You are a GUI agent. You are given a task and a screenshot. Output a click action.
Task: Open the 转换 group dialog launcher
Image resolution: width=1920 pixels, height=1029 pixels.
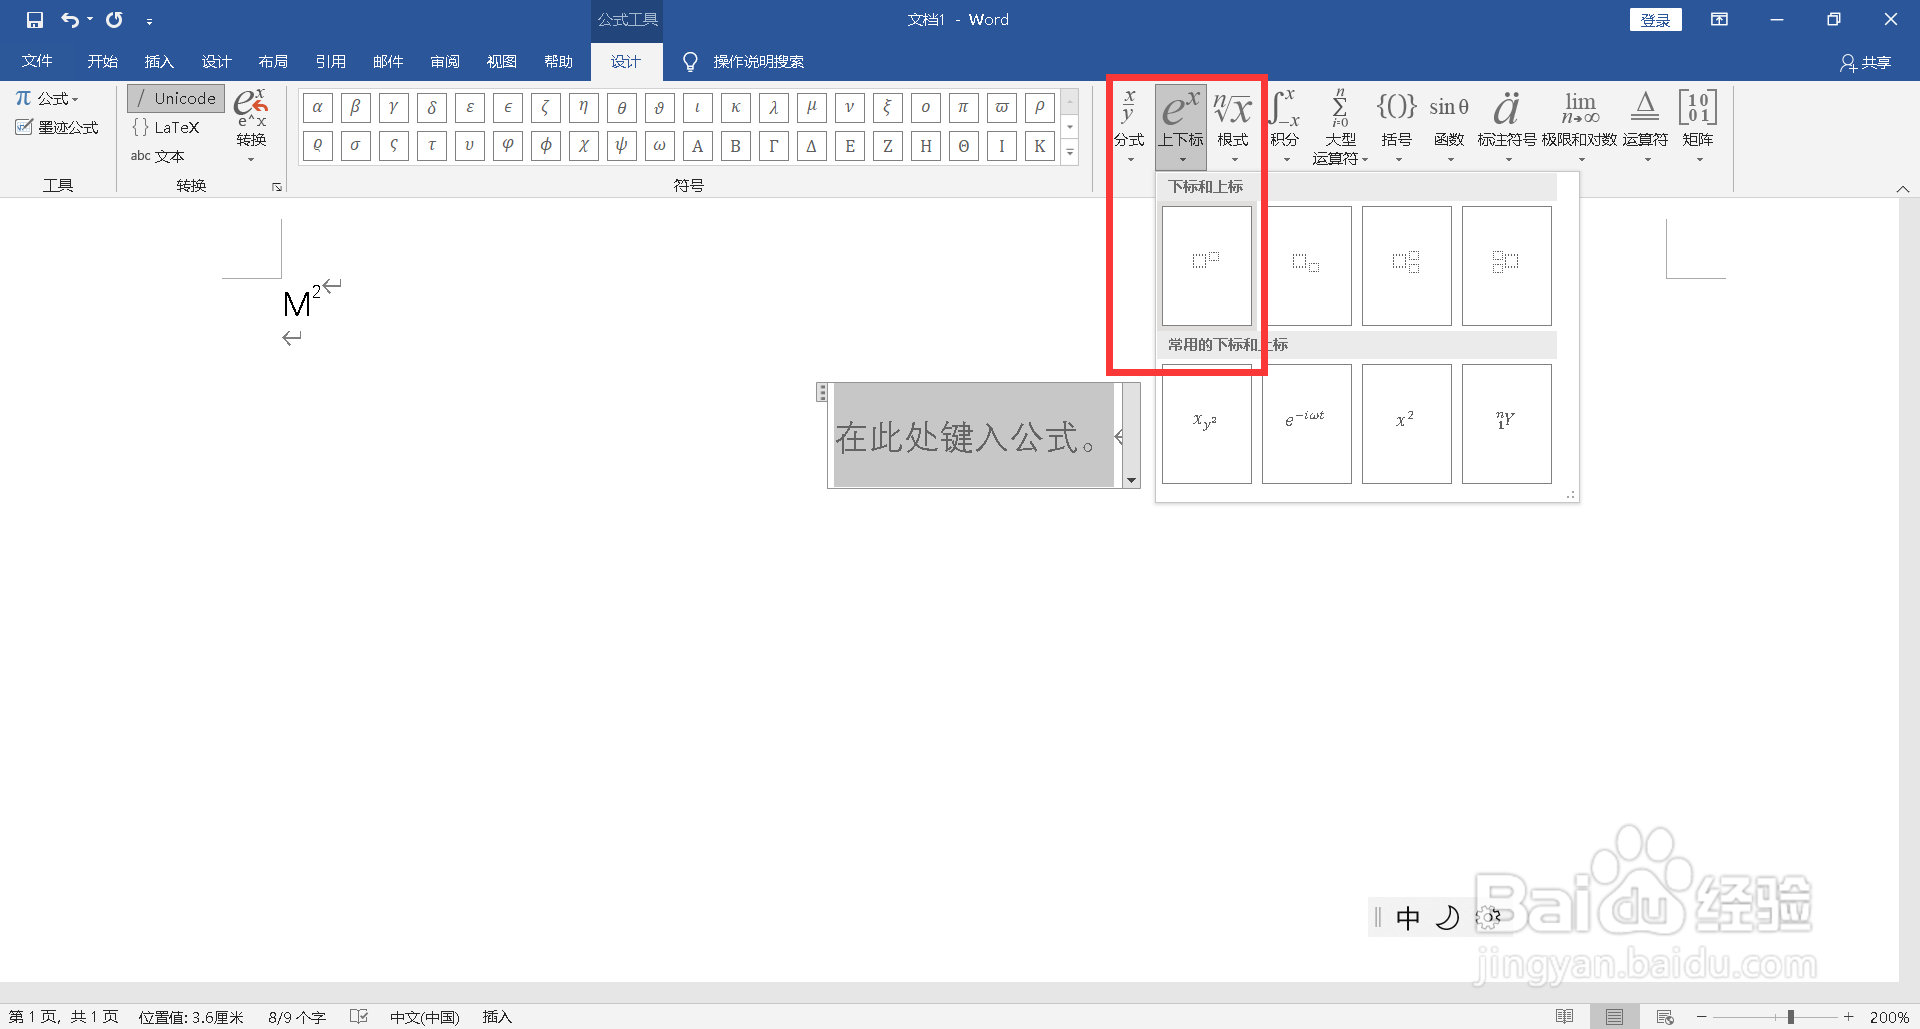coord(277,187)
